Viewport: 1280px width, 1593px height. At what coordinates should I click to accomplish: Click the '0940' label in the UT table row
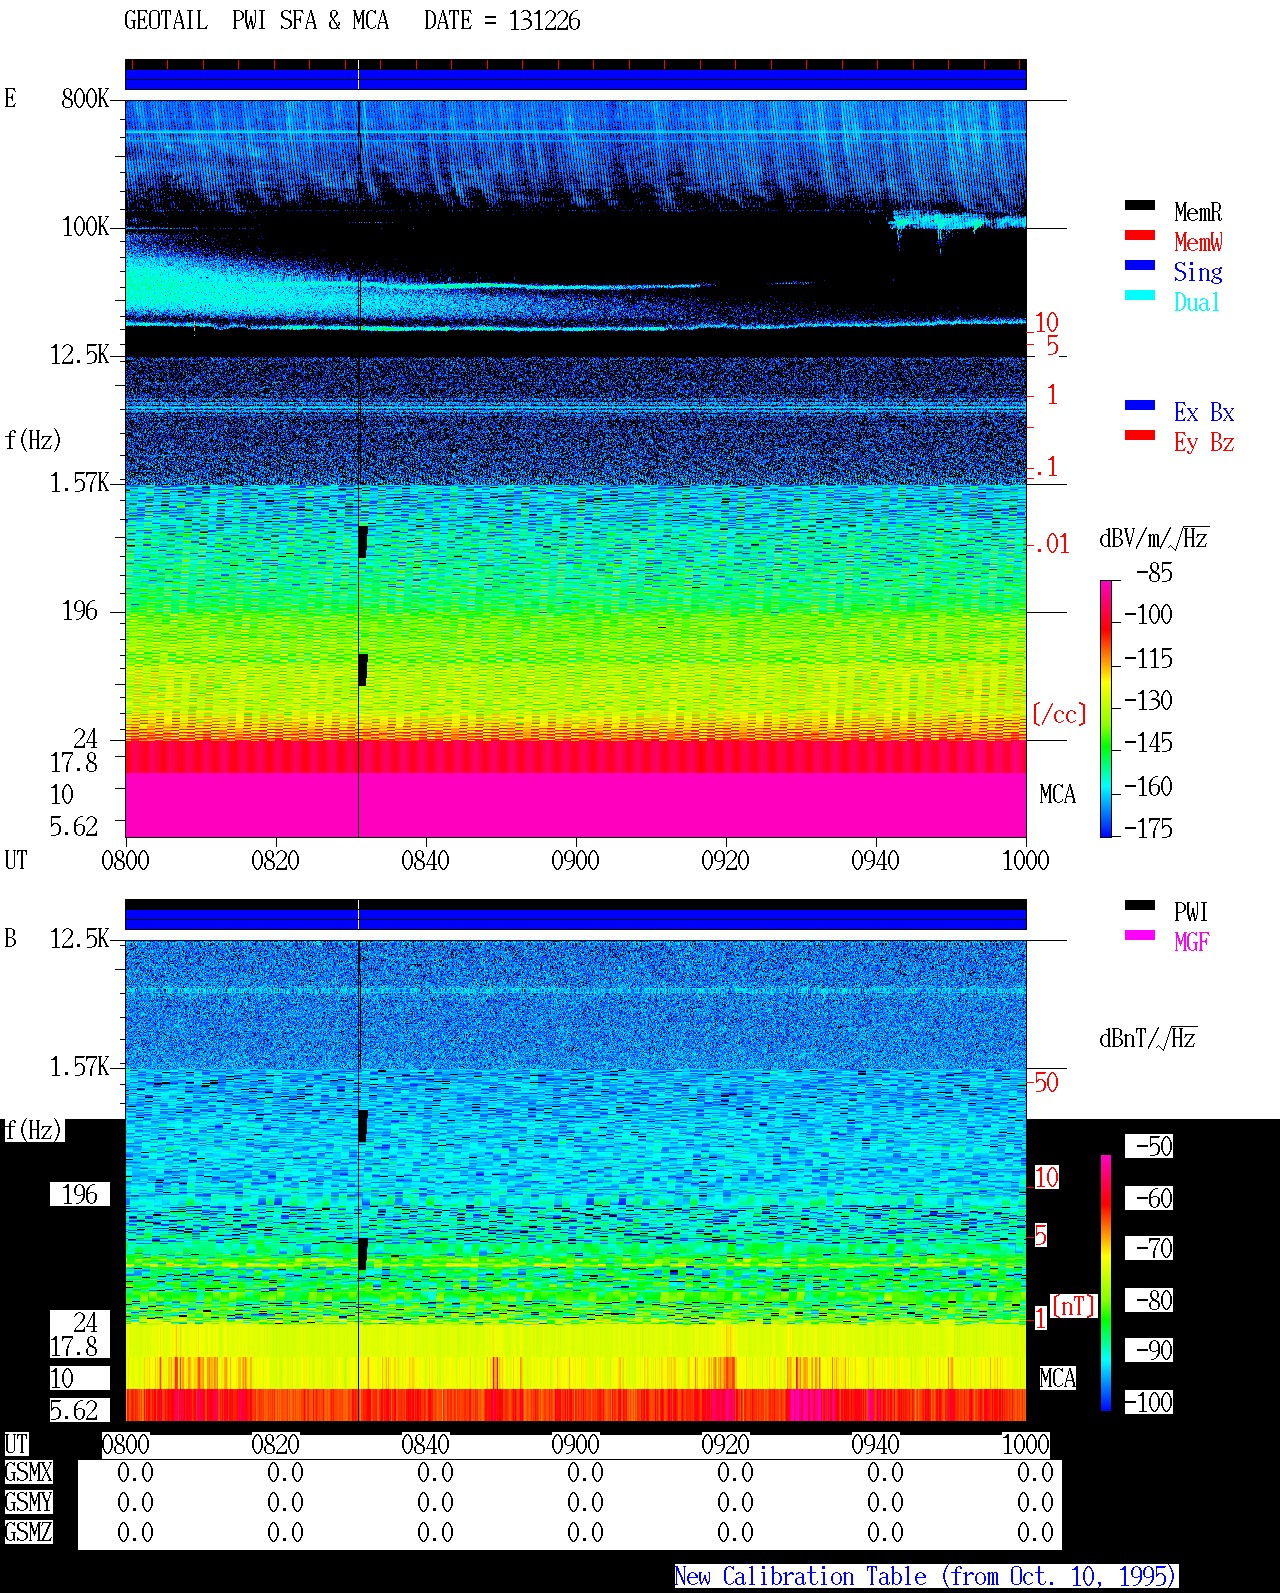pos(875,1444)
